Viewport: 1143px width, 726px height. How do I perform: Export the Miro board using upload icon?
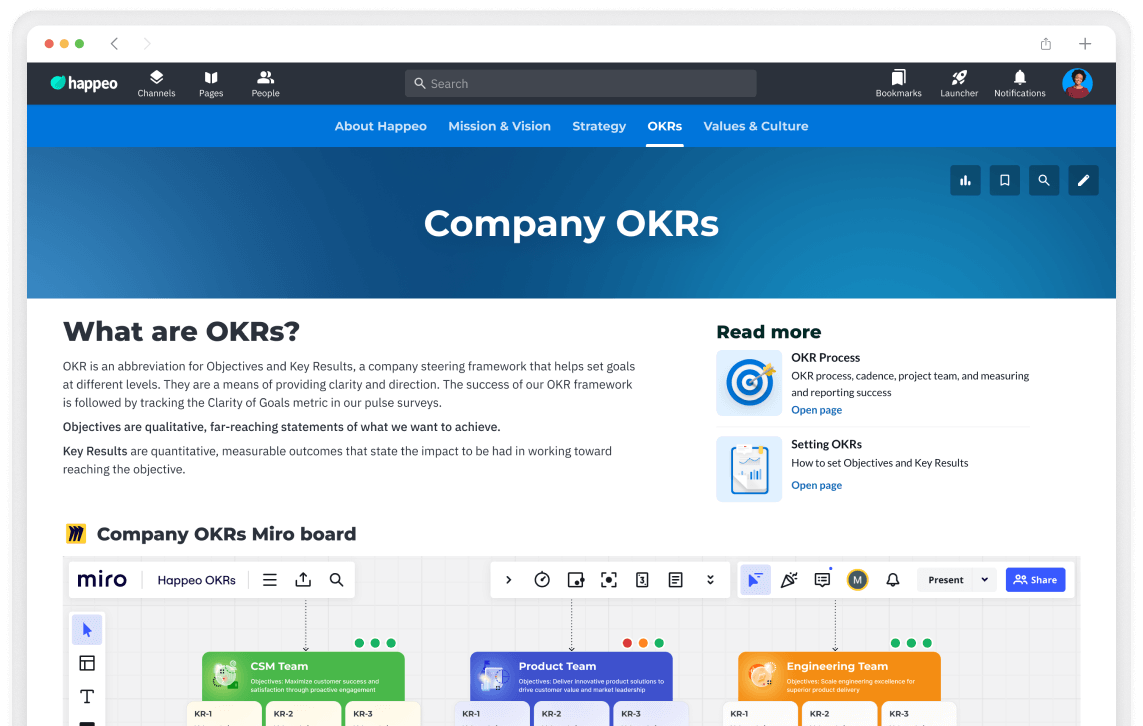[x=303, y=580]
